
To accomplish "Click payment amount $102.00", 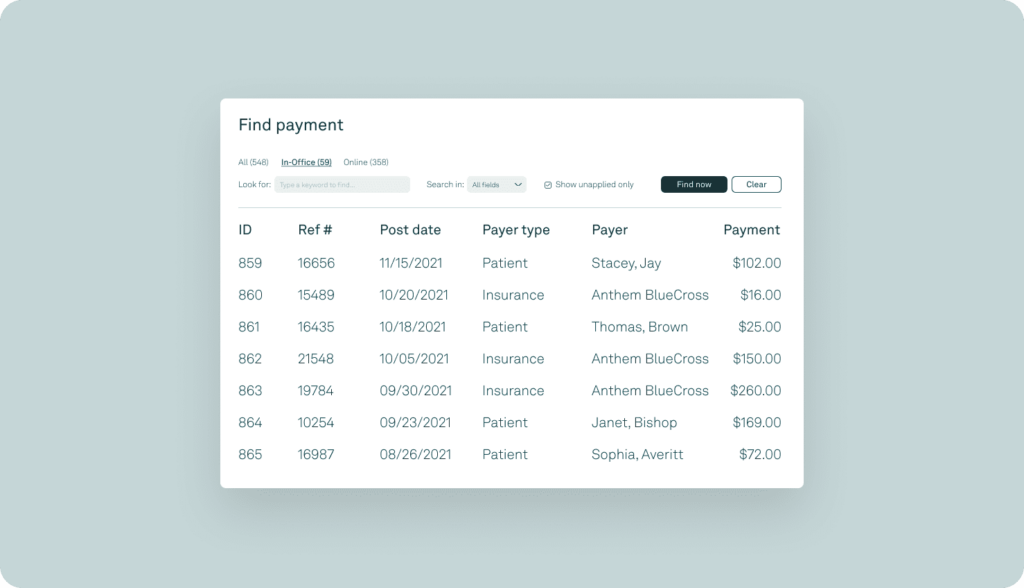I will pos(756,263).
